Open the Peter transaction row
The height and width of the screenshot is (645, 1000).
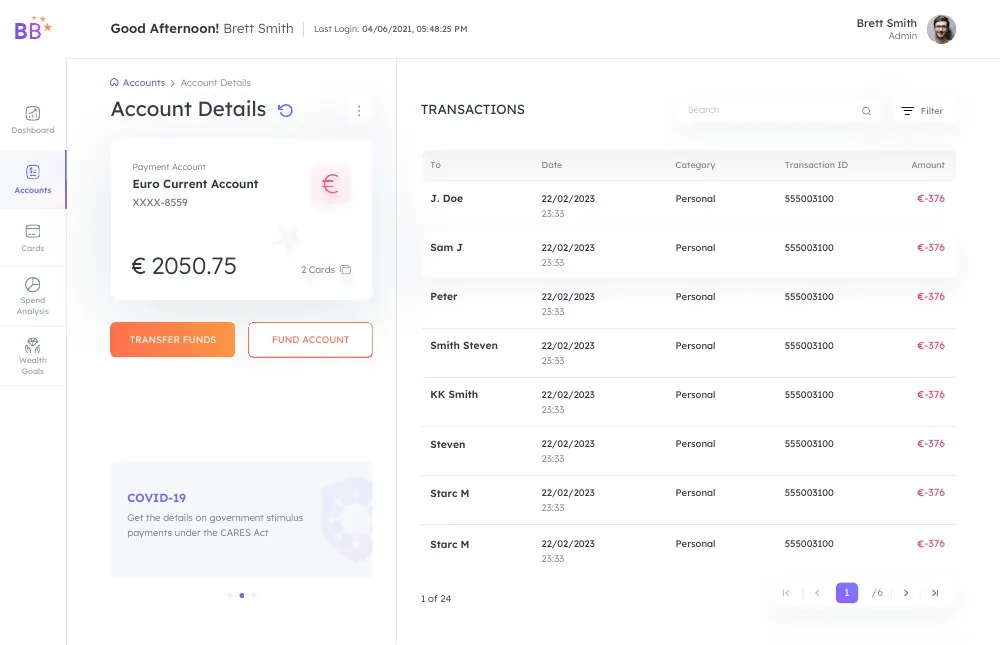tap(689, 303)
